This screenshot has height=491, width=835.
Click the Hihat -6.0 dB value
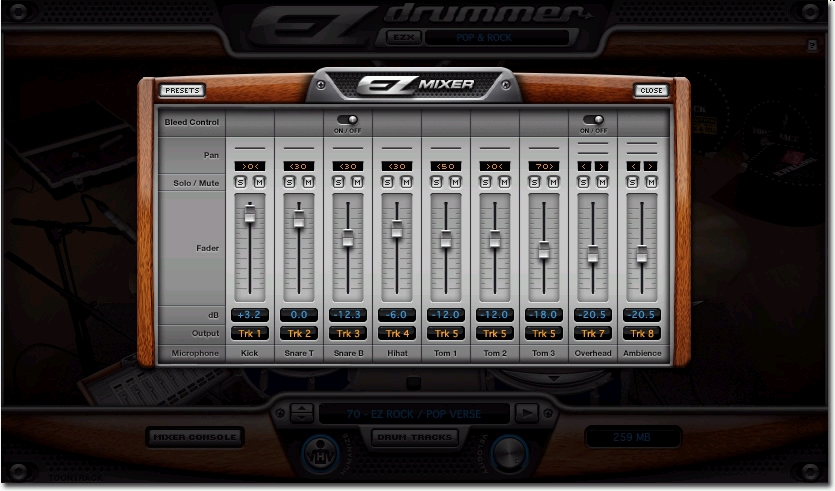(397, 315)
